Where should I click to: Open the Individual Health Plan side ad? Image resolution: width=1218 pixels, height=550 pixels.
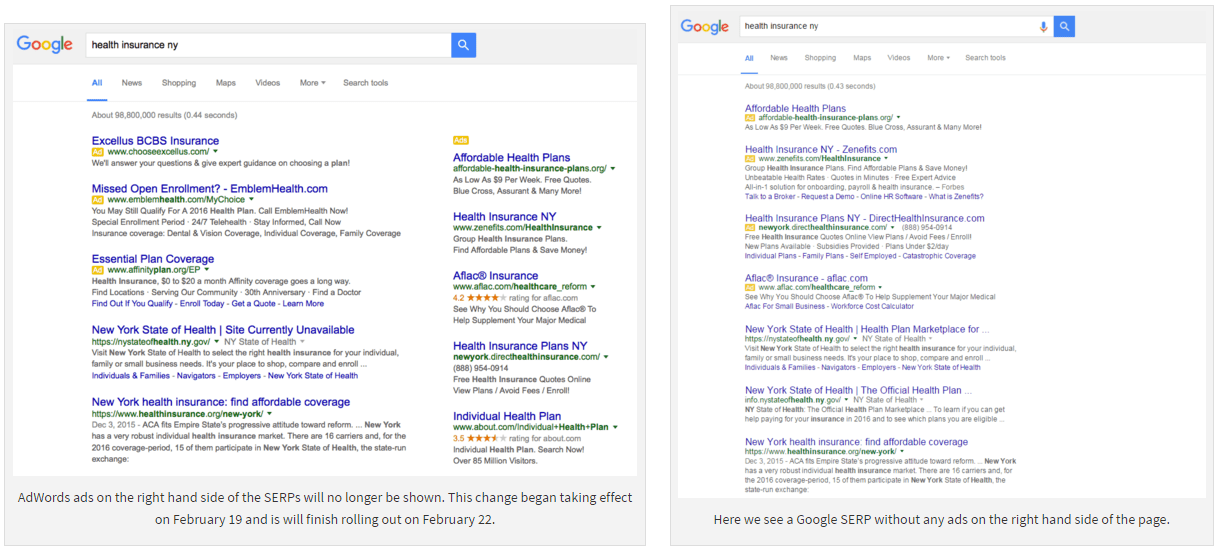point(507,416)
